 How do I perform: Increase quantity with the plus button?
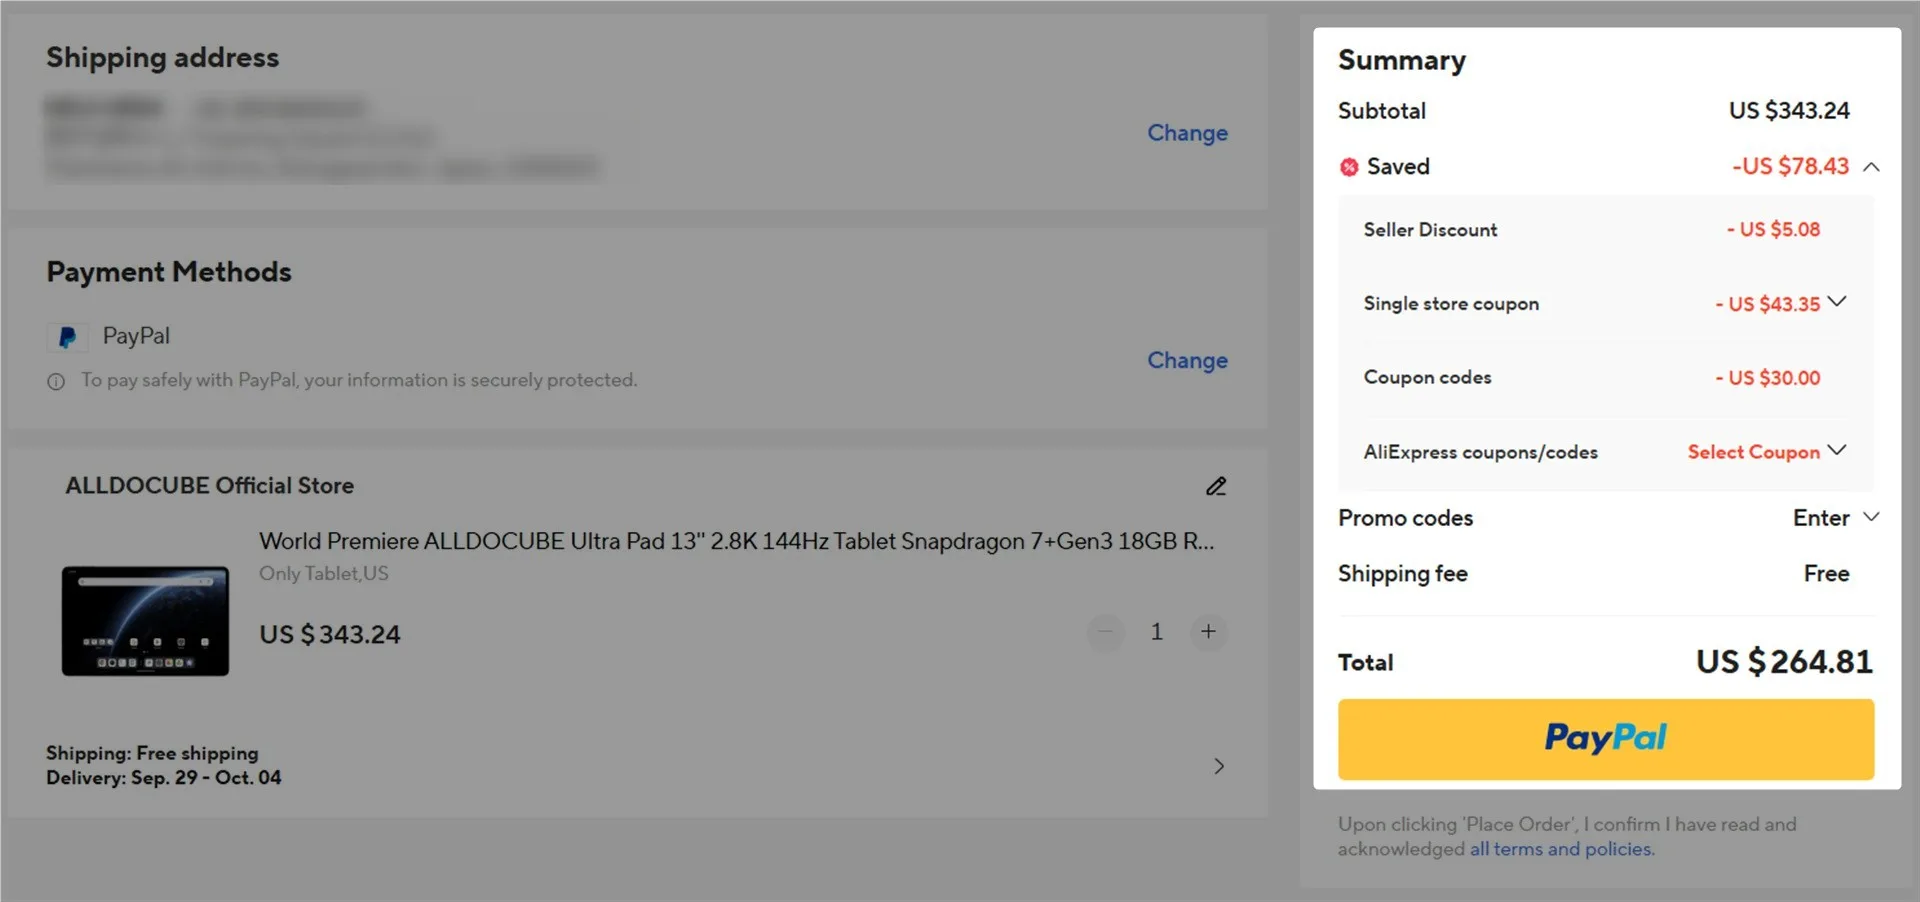point(1208,632)
